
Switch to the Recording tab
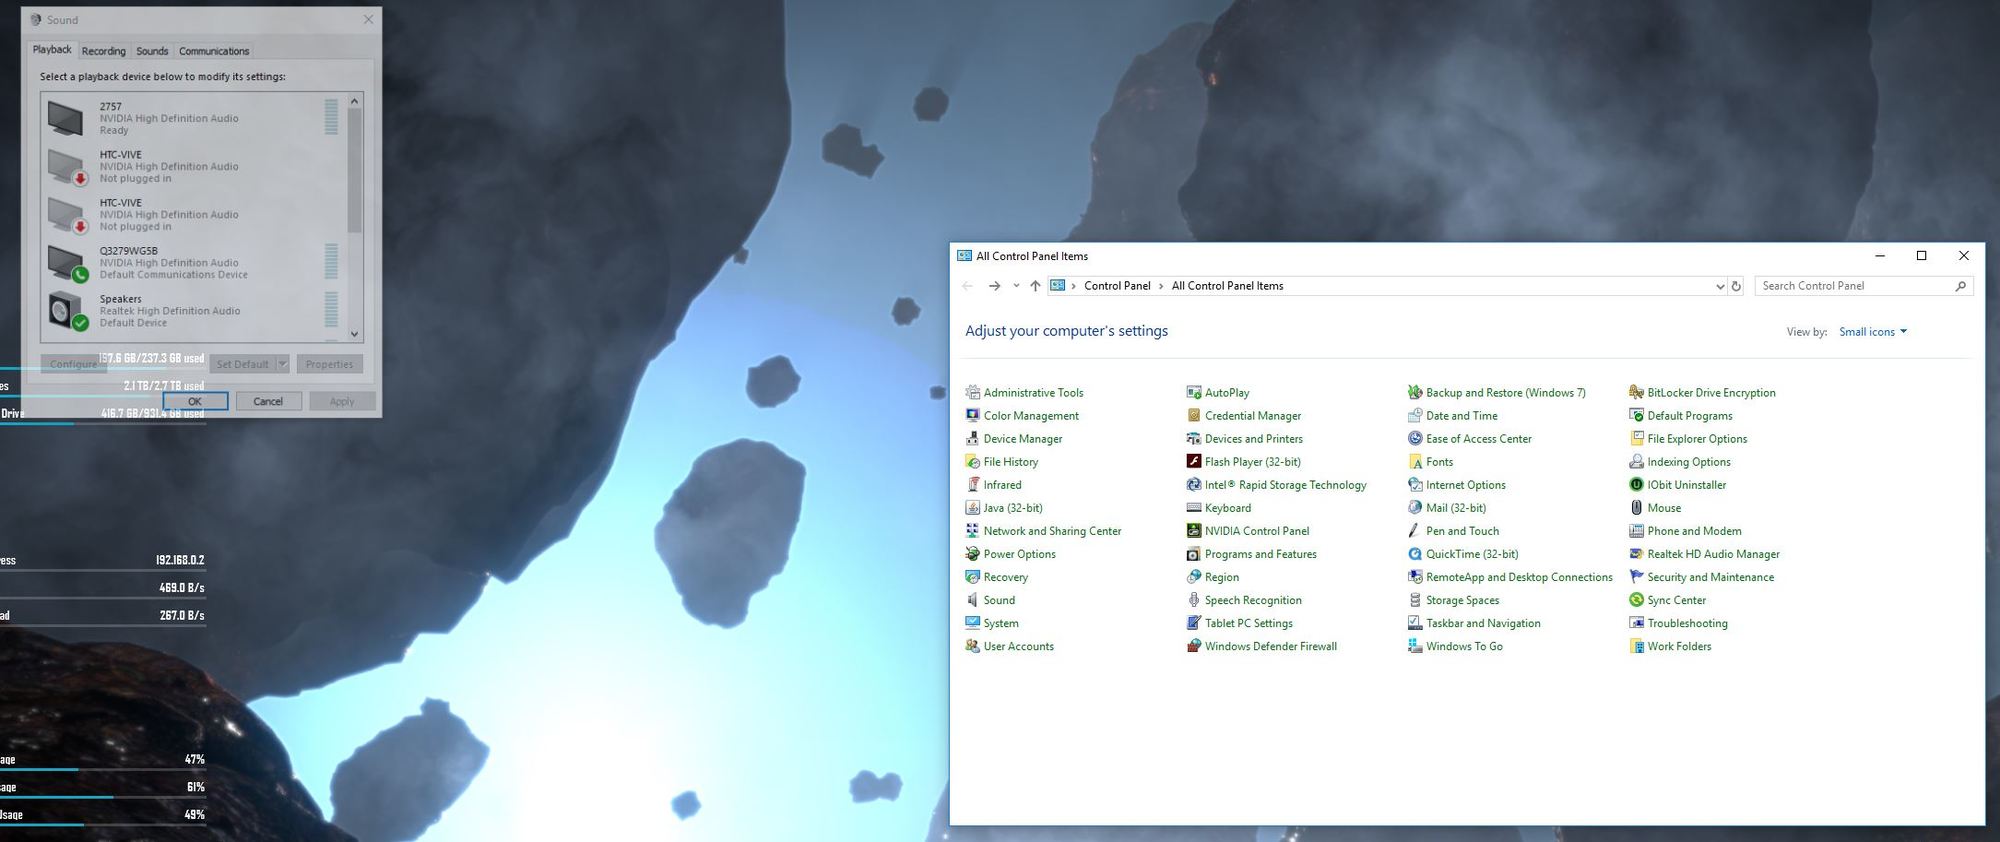(104, 51)
